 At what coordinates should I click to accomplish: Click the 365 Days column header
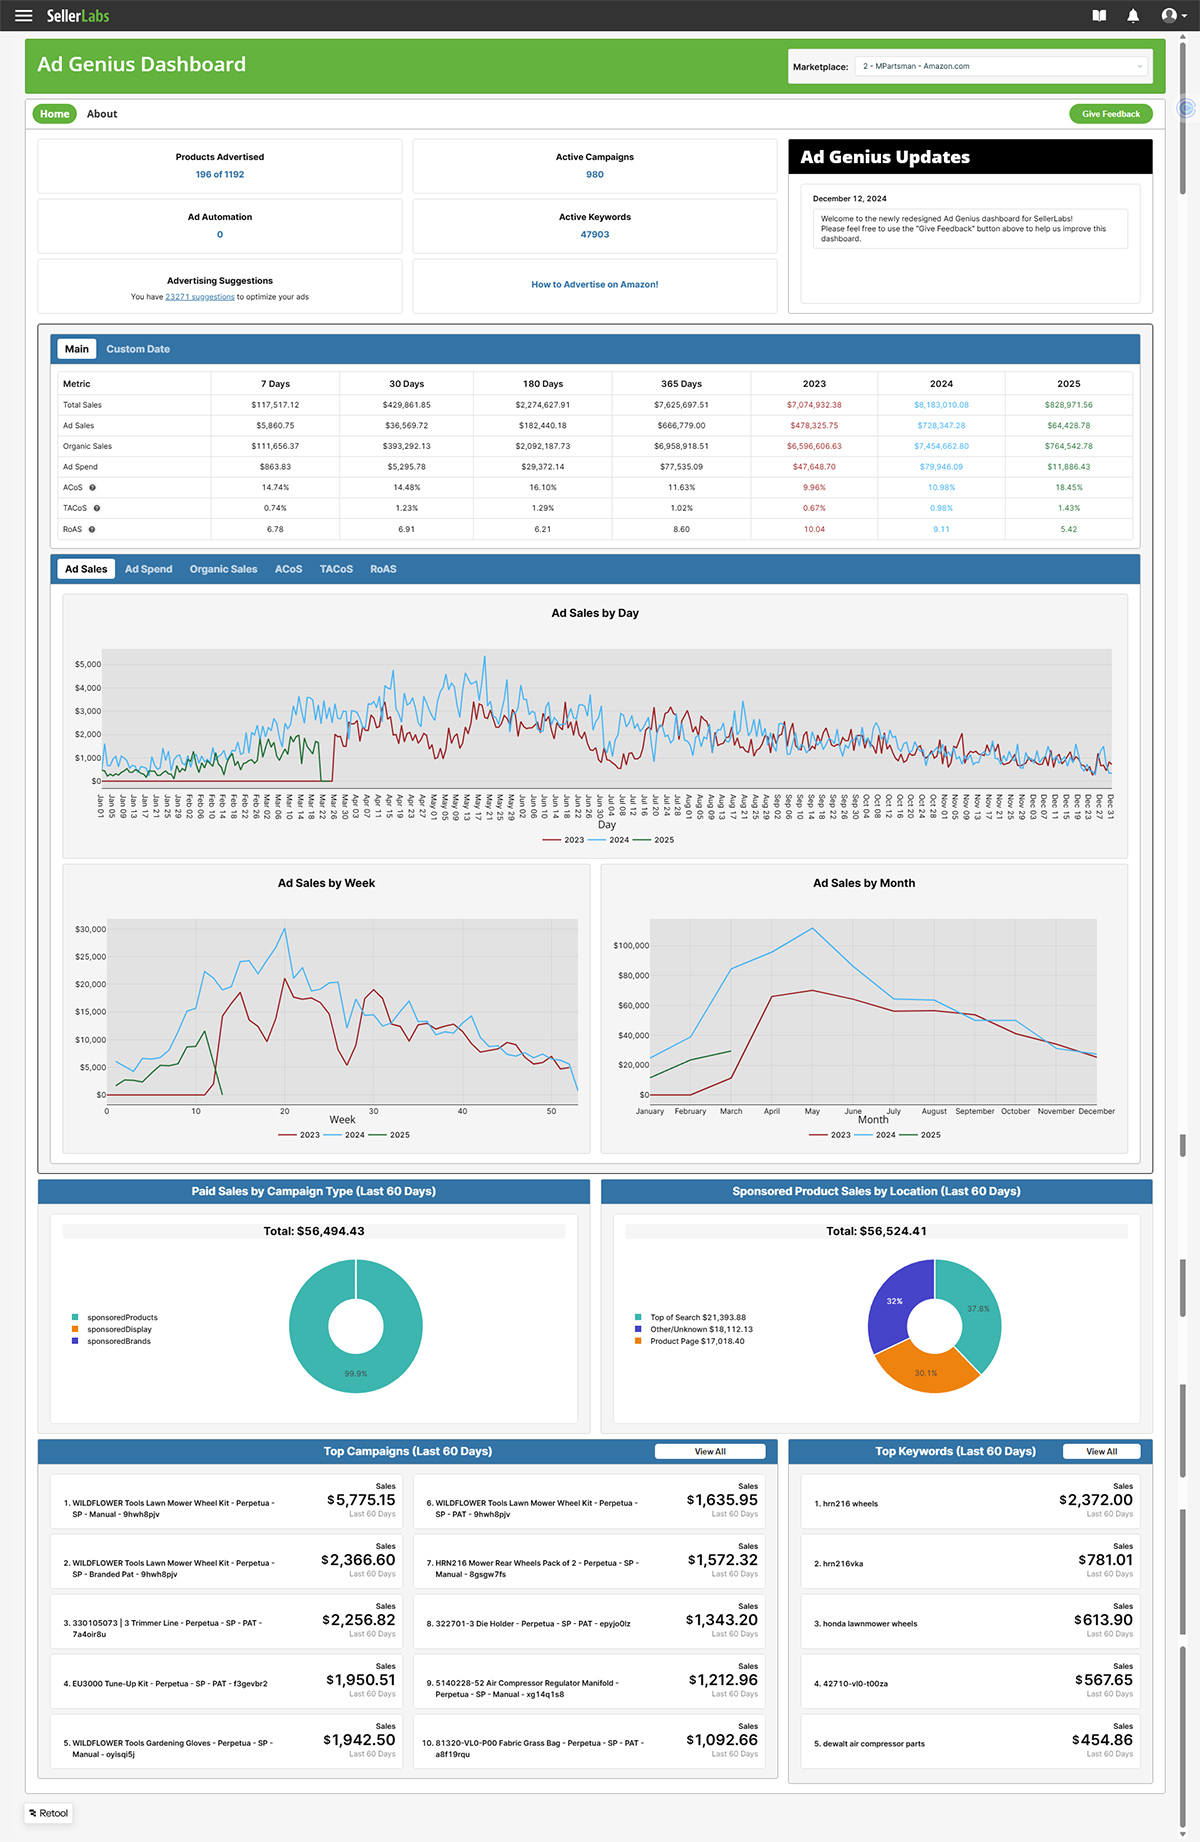tap(681, 384)
